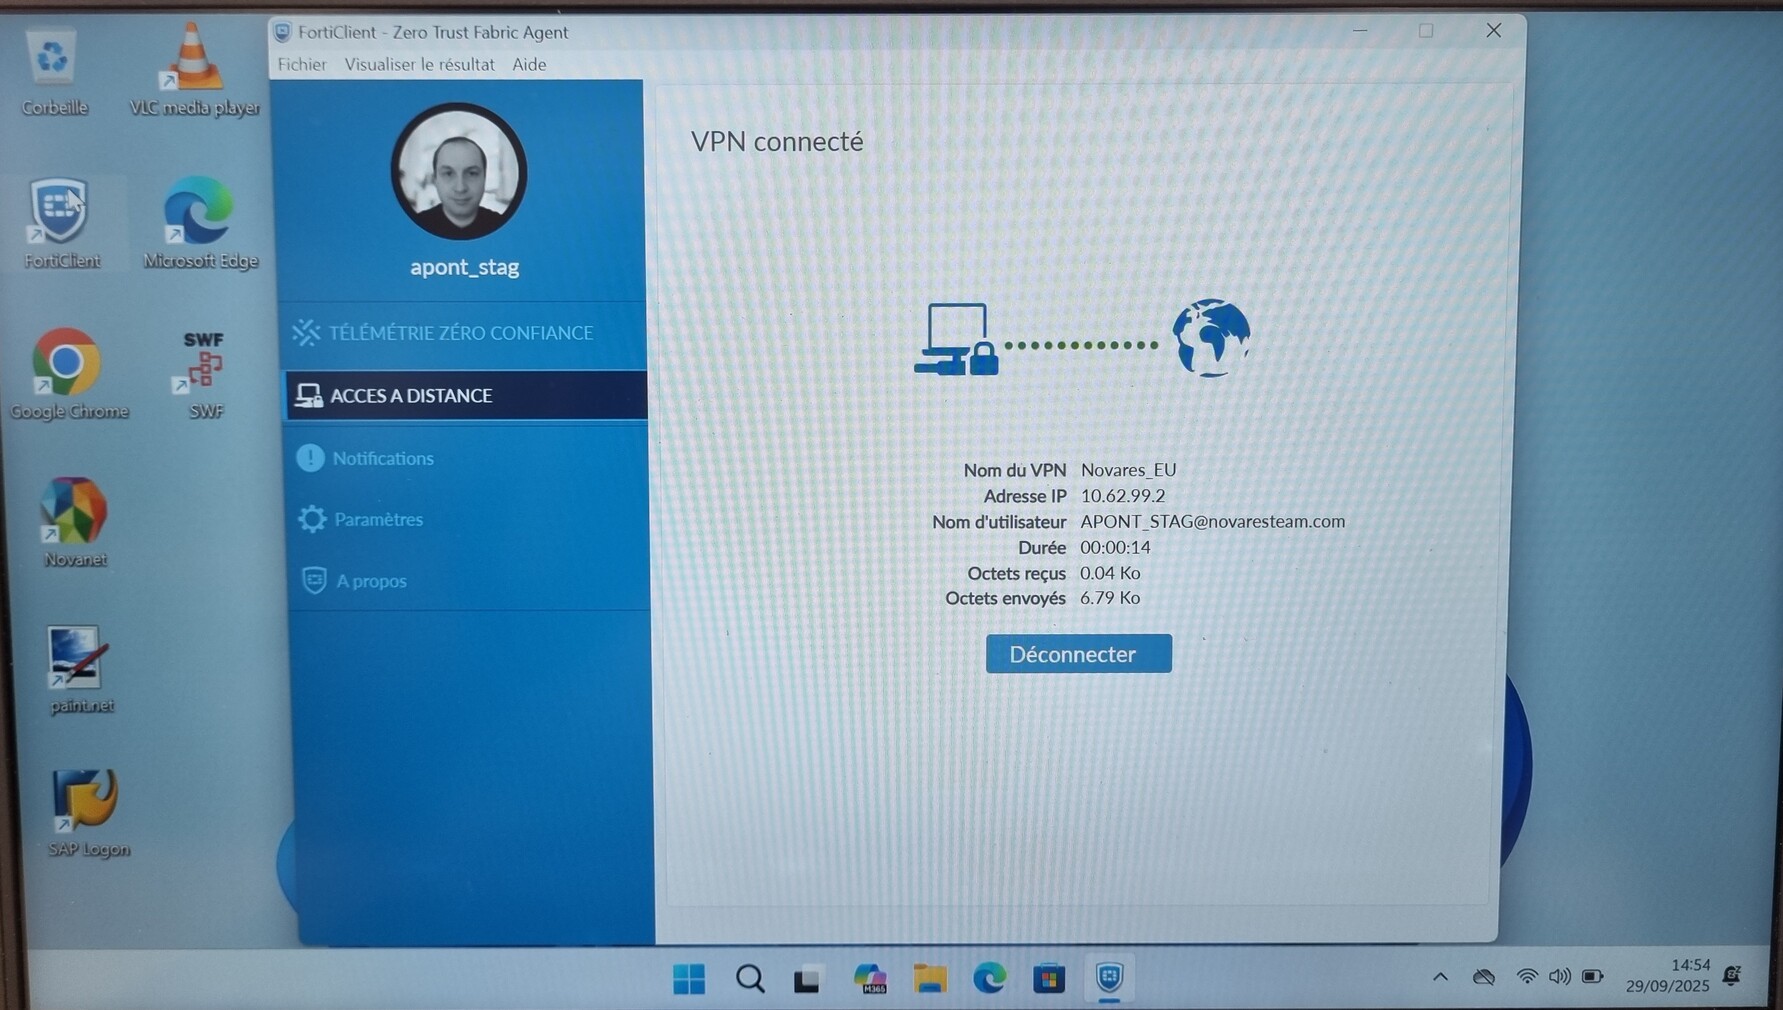
Task: Click the apont_stag profile picture
Action: (x=459, y=172)
